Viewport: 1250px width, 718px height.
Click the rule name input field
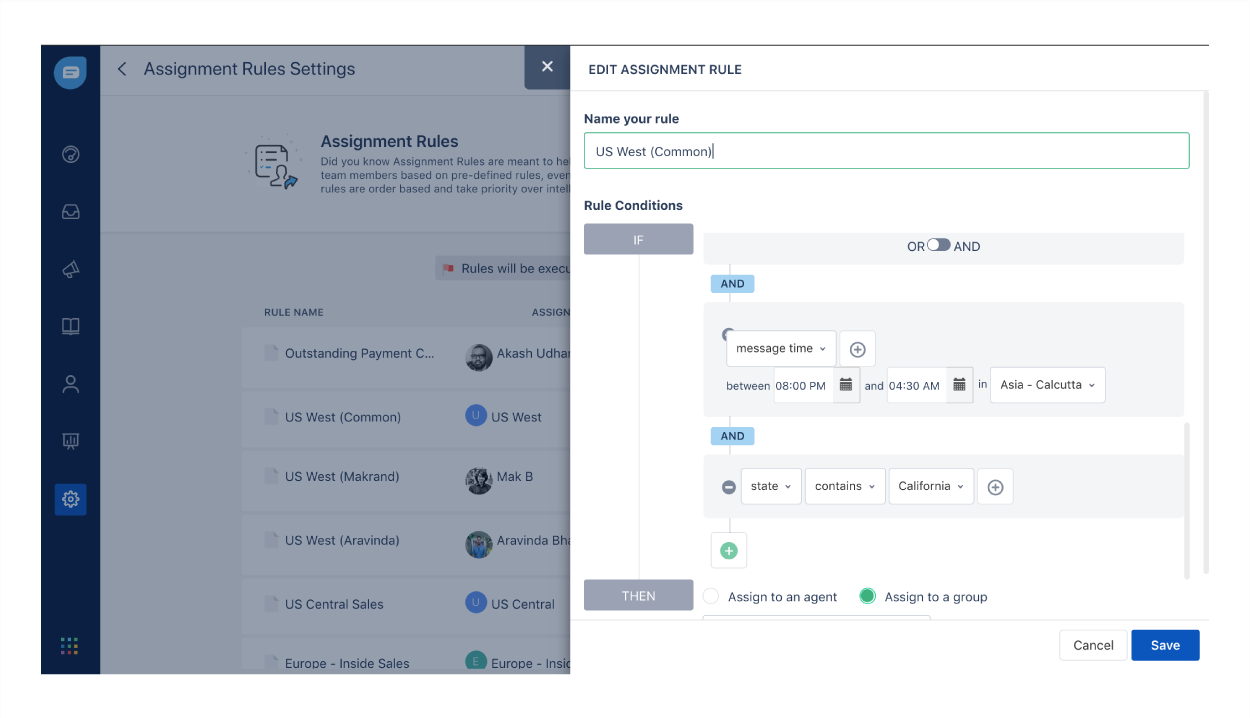point(886,151)
